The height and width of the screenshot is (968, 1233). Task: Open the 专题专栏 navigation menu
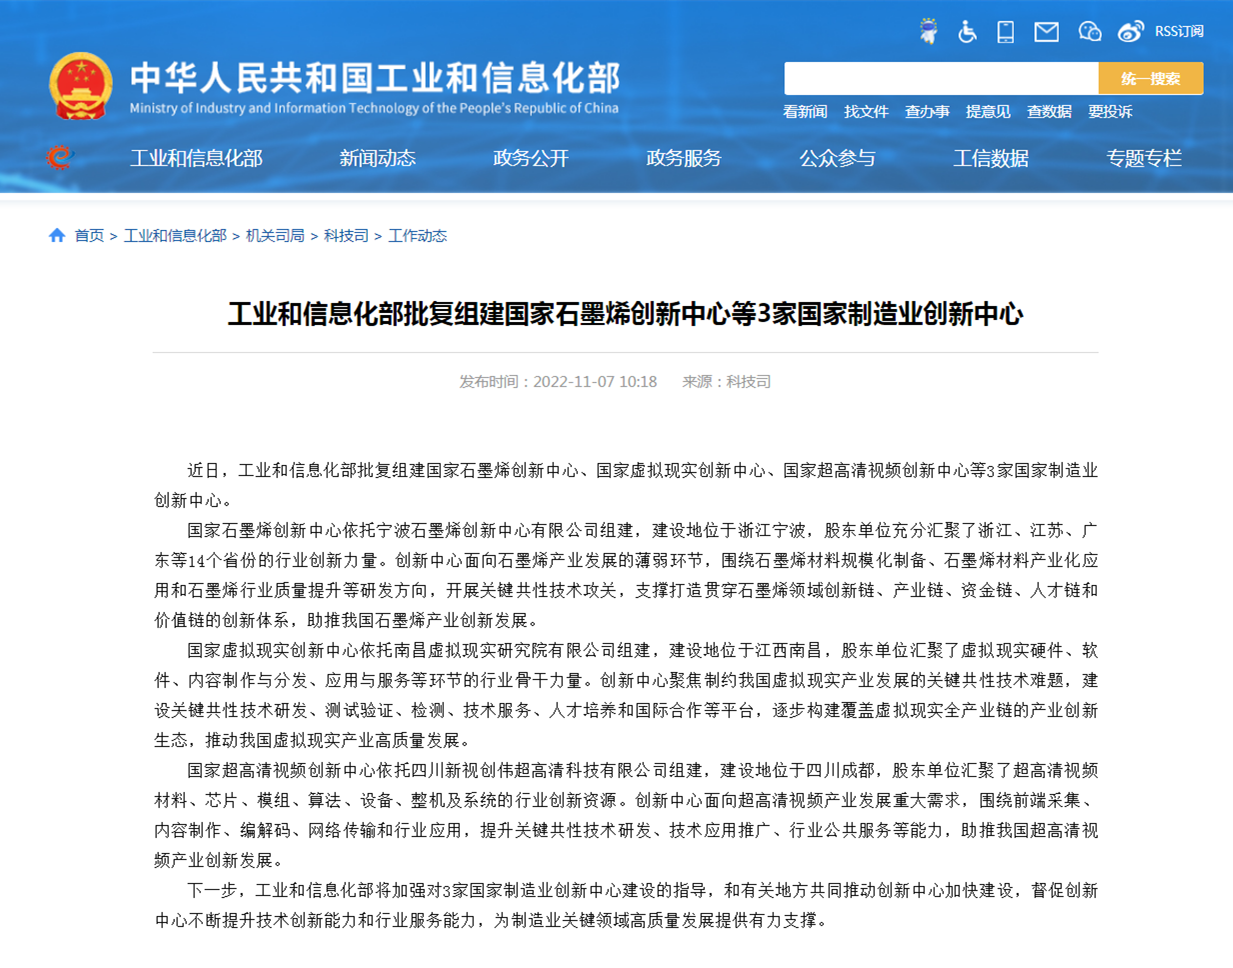(1144, 158)
